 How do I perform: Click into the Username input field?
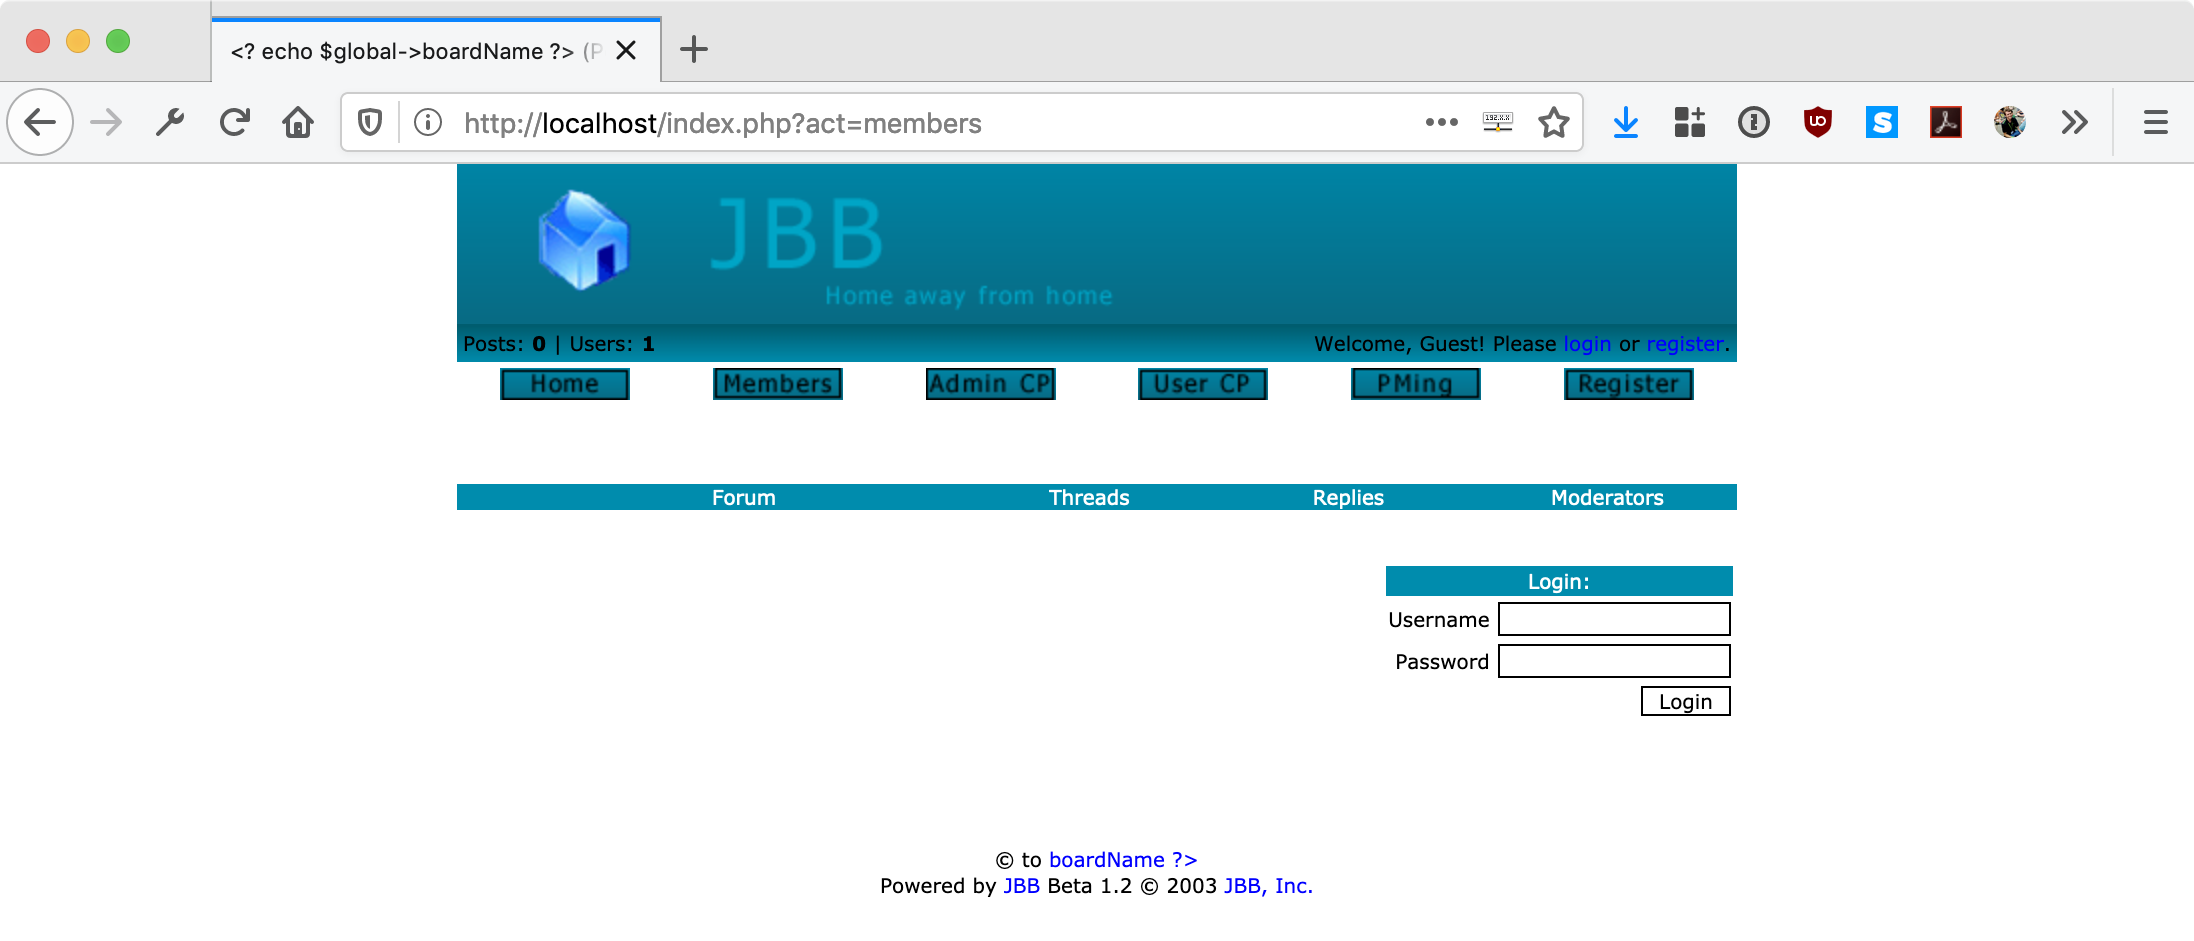(1614, 619)
